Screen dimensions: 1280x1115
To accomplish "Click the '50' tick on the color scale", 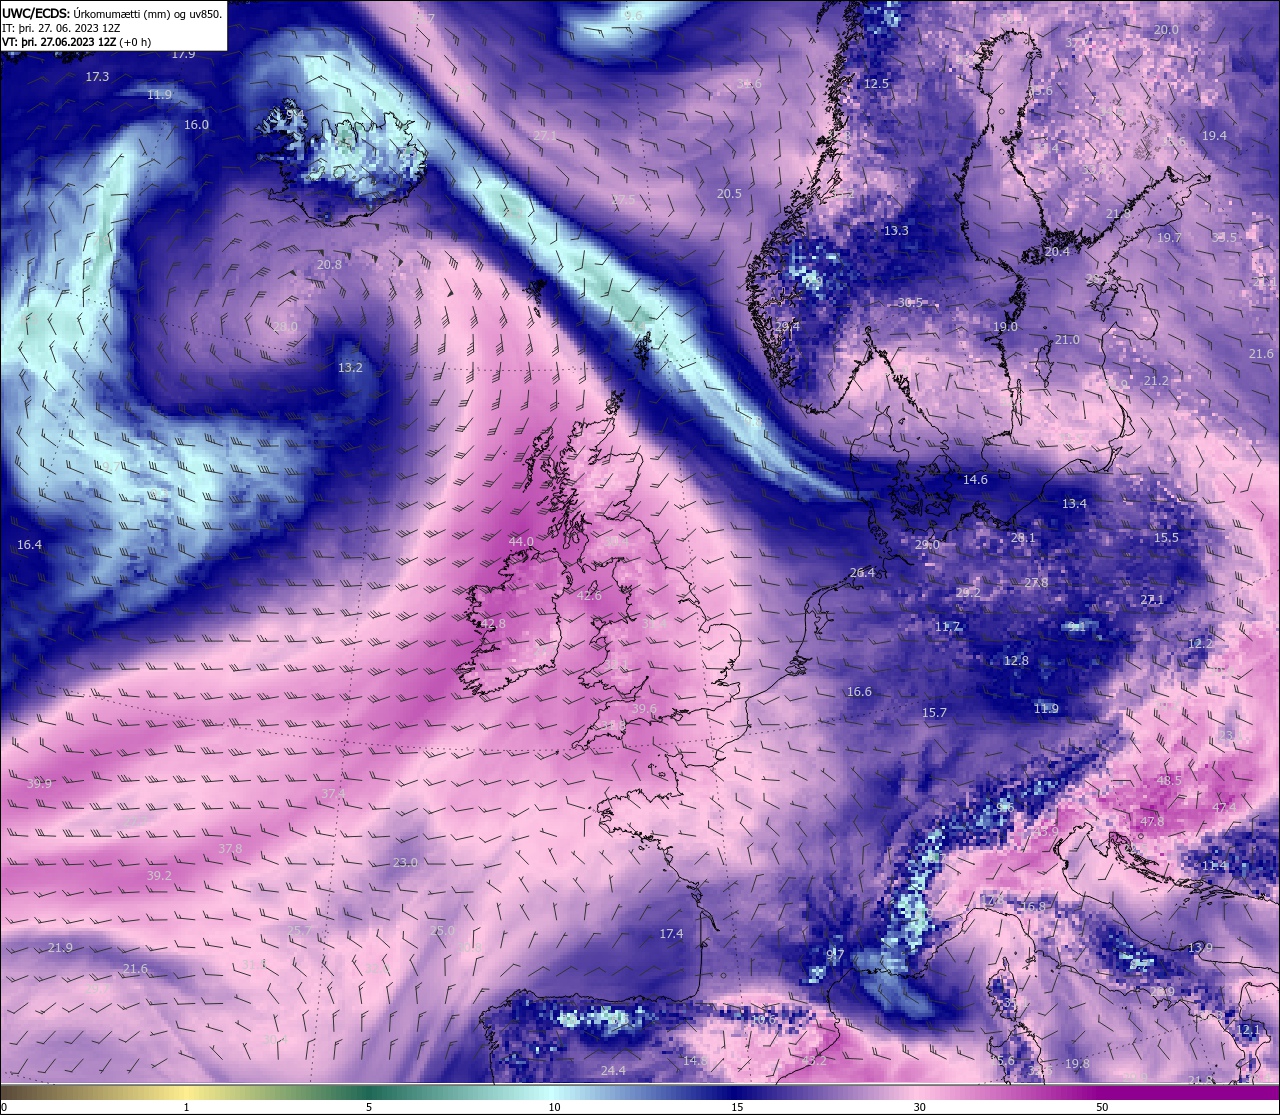I will click(x=1102, y=1107).
